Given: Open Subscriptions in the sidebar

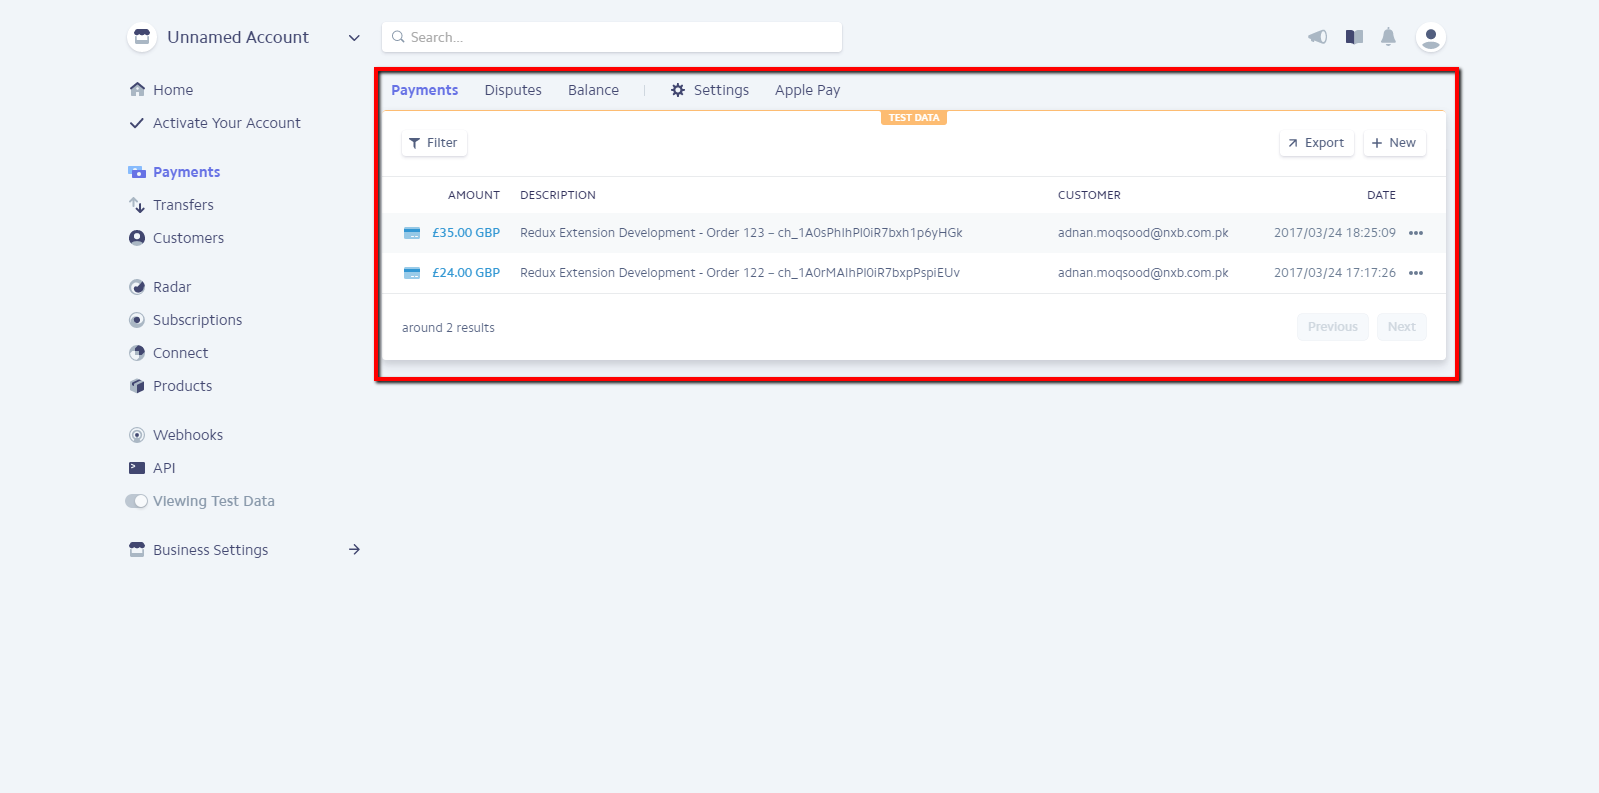Looking at the screenshot, I should 197,320.
